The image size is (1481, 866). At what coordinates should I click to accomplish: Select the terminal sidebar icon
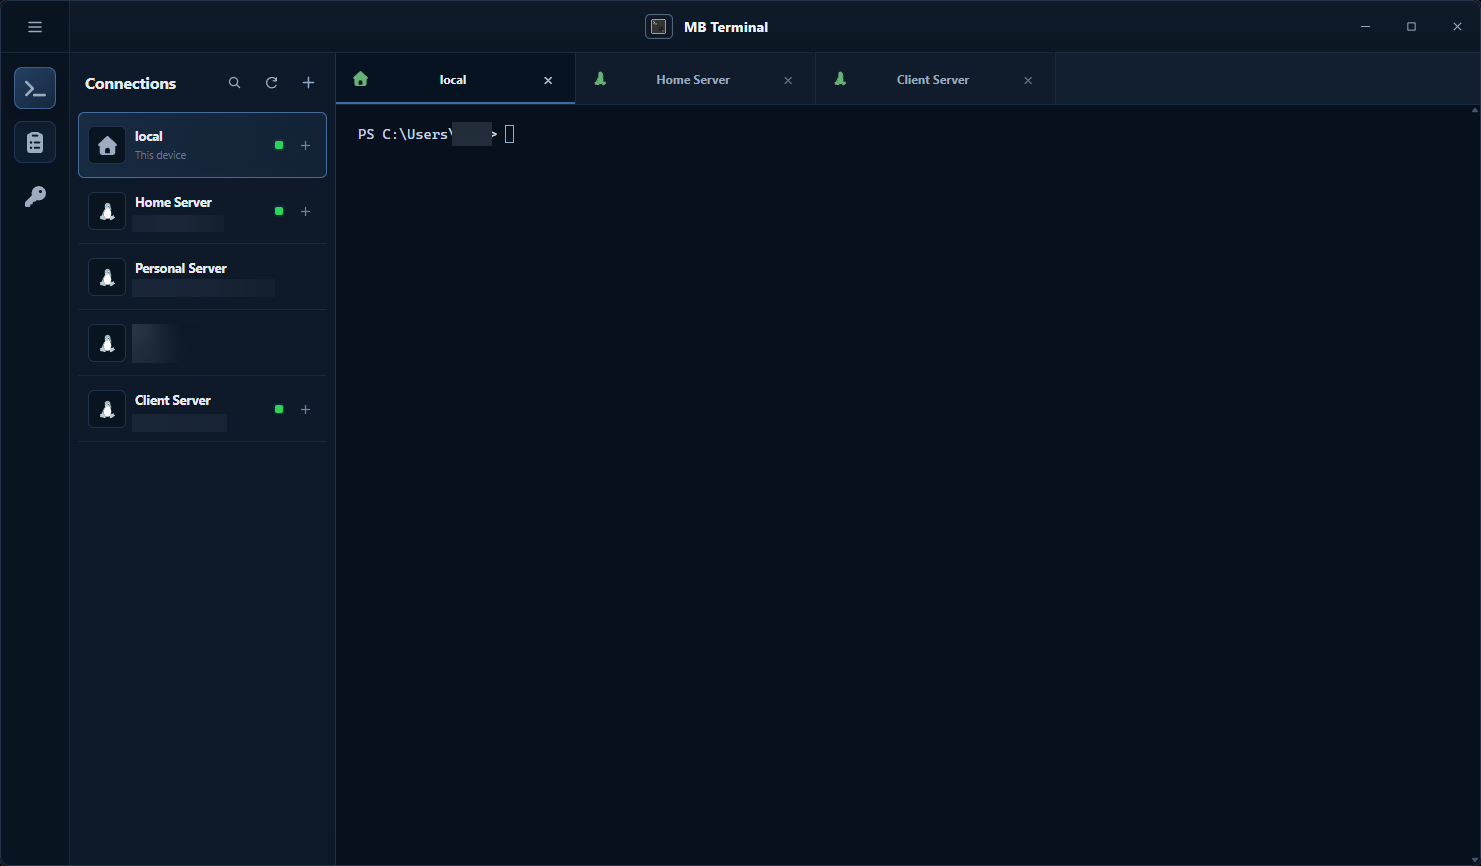35,89
